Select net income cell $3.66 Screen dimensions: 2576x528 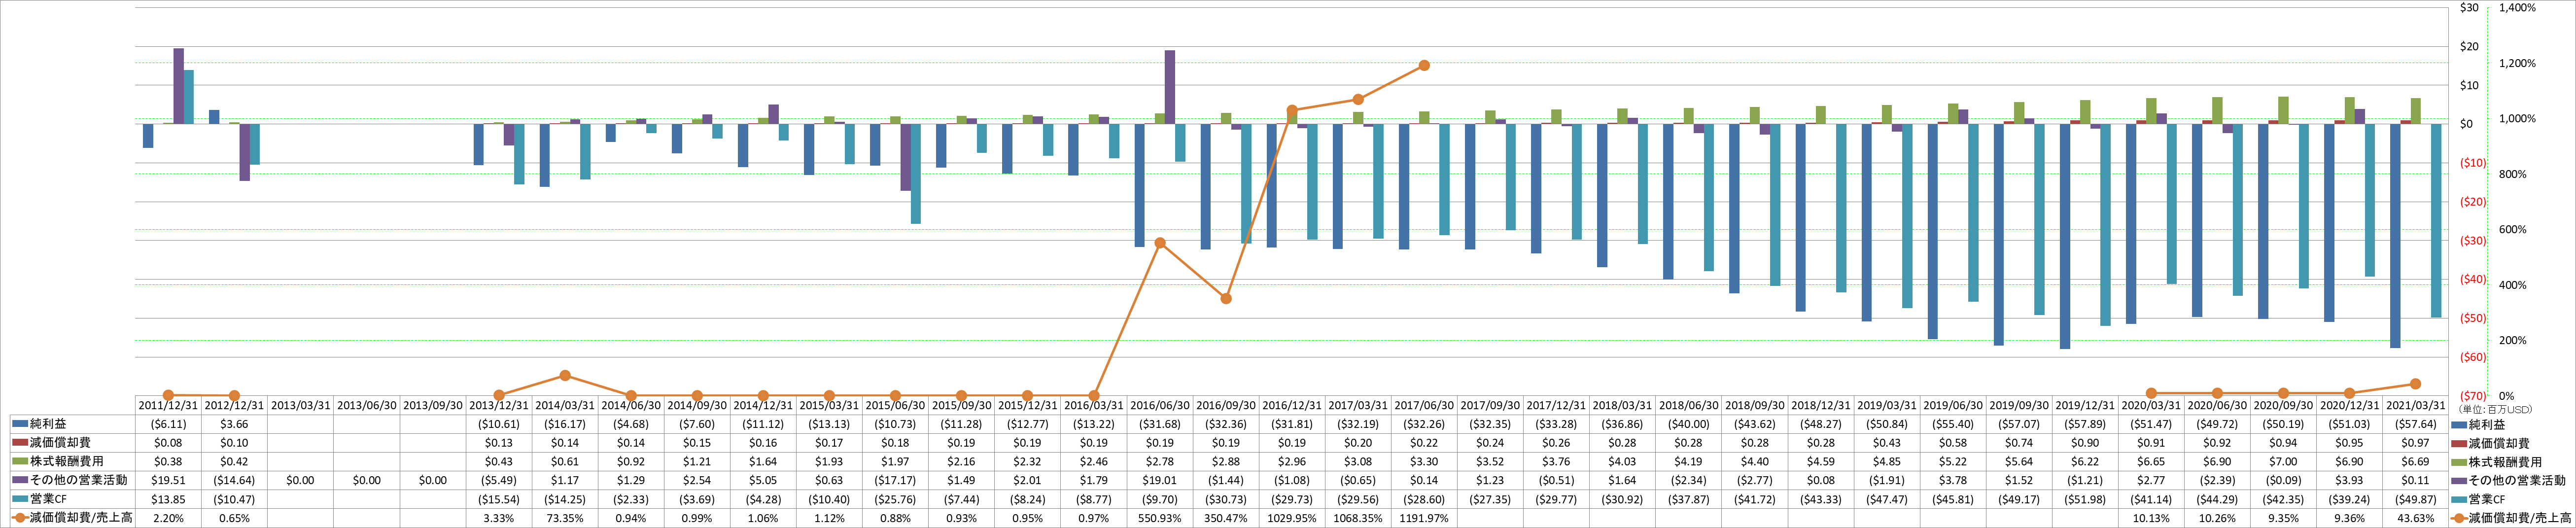pyautogui.click(x=234, y=424)
